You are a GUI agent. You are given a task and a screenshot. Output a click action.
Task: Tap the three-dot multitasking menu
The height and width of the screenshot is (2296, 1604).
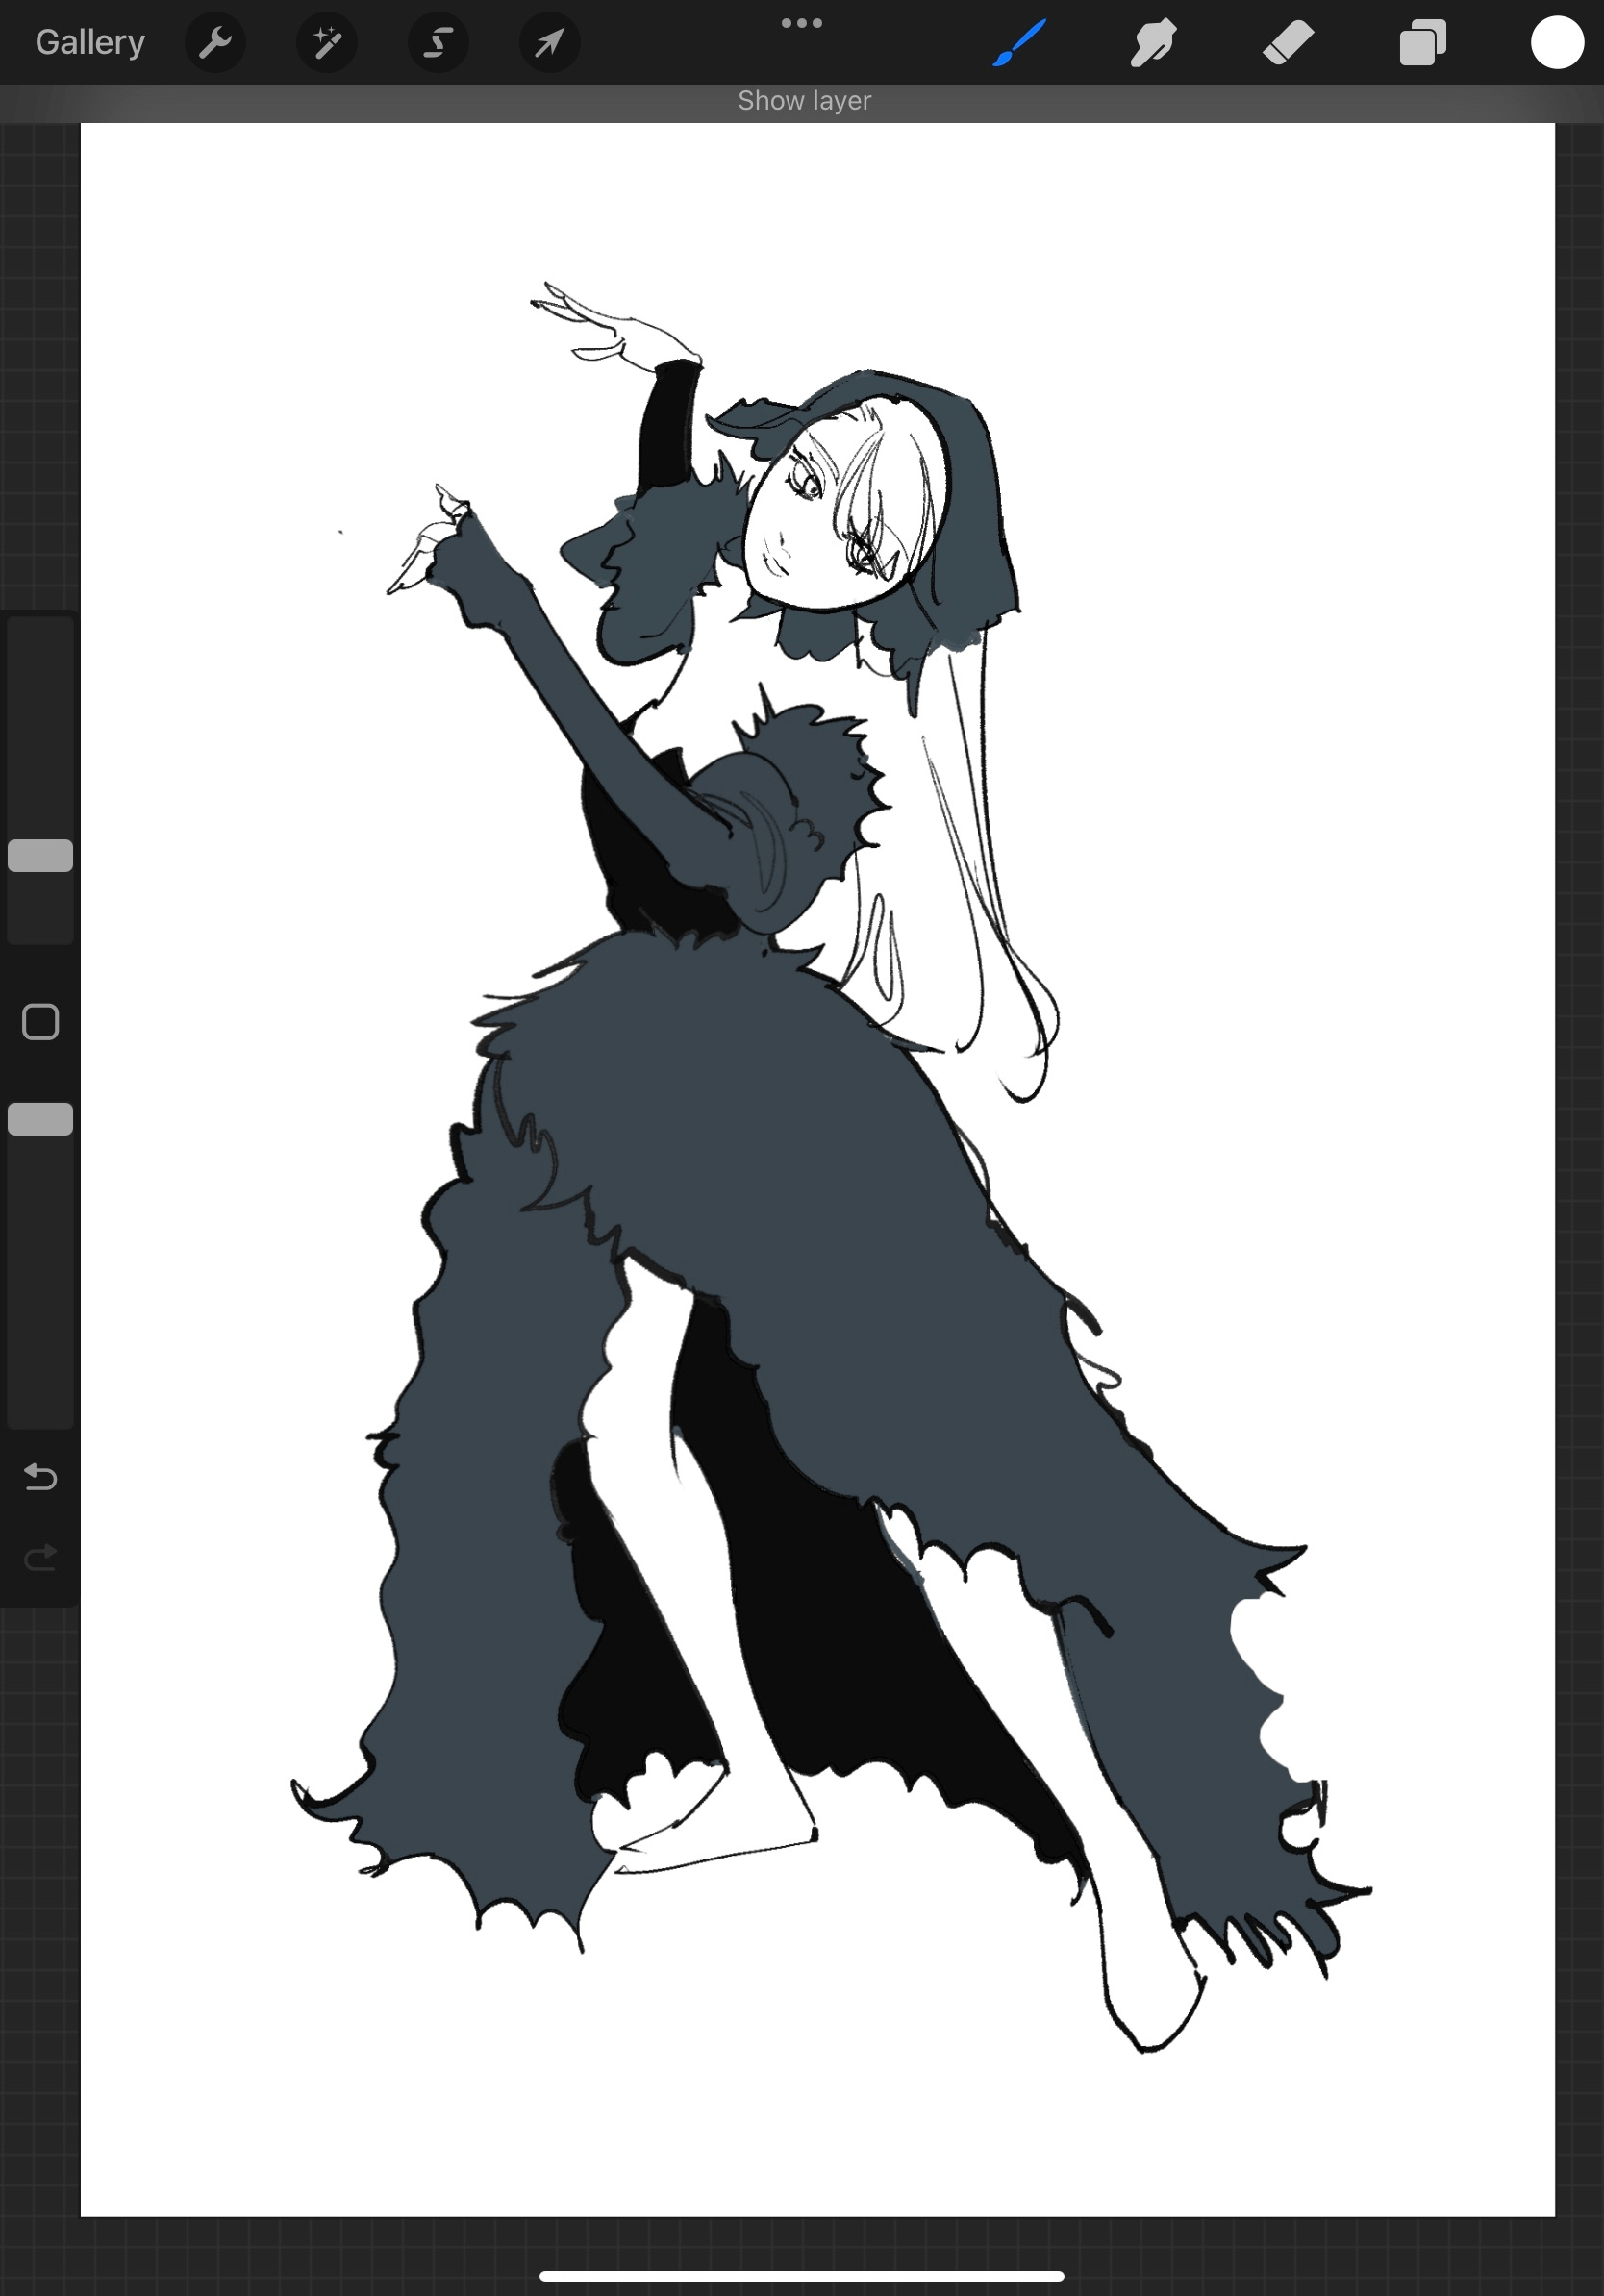[x=802, y=23]
